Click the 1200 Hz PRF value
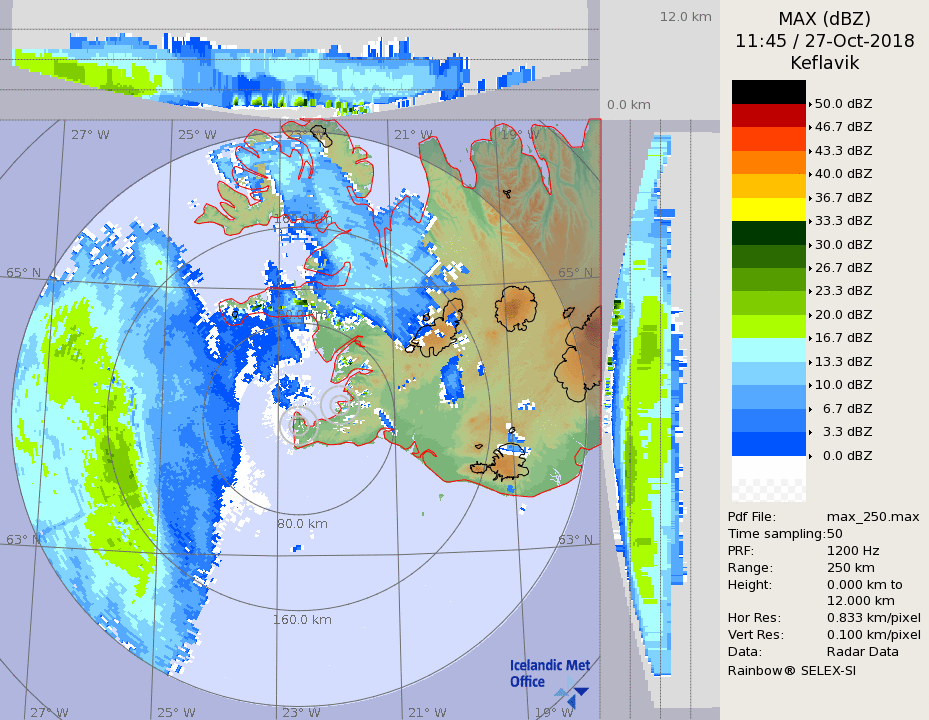This screenshot has width=929, height=720. click(x=853, y=550)
